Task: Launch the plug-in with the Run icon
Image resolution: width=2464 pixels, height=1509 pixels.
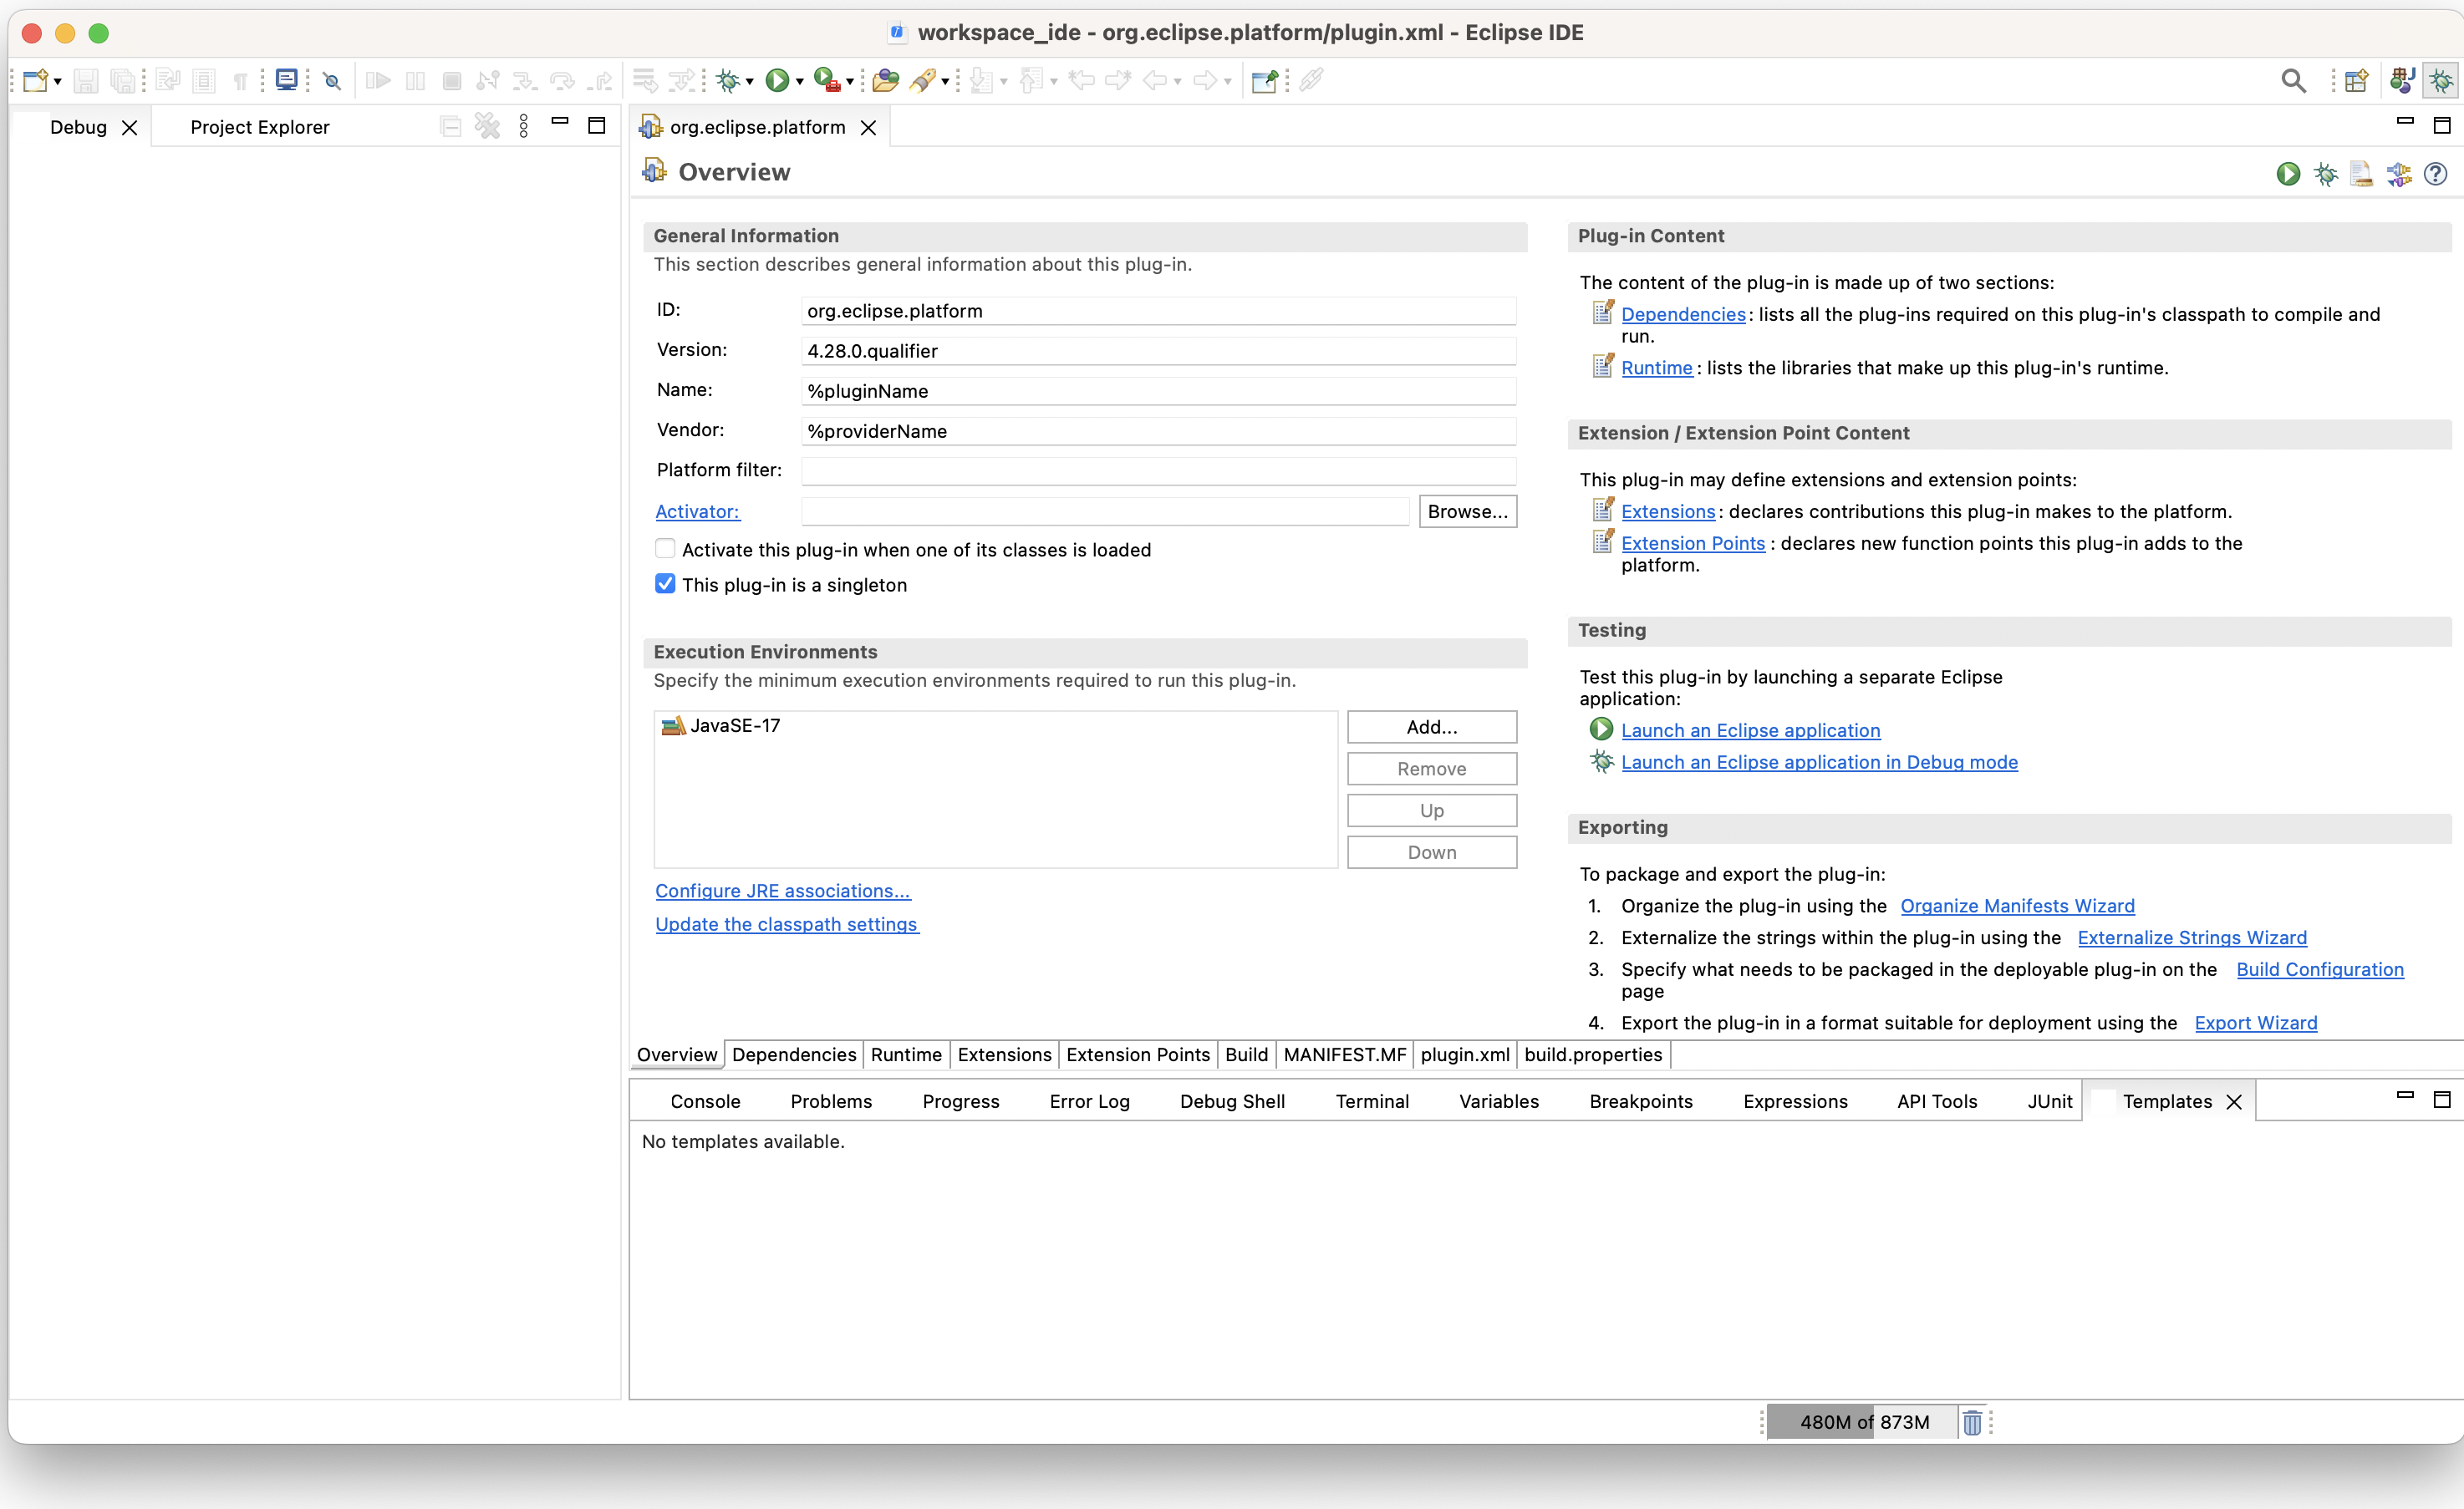Action: tap(2288, 173)
